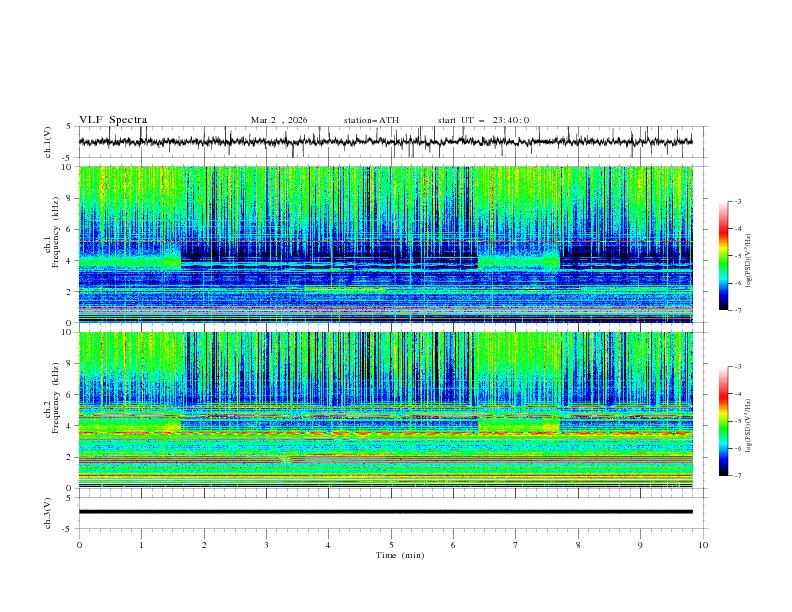Click the "Time (min)" axis label
The width and height of the screenshot is (792, 612).
(400, 555)
